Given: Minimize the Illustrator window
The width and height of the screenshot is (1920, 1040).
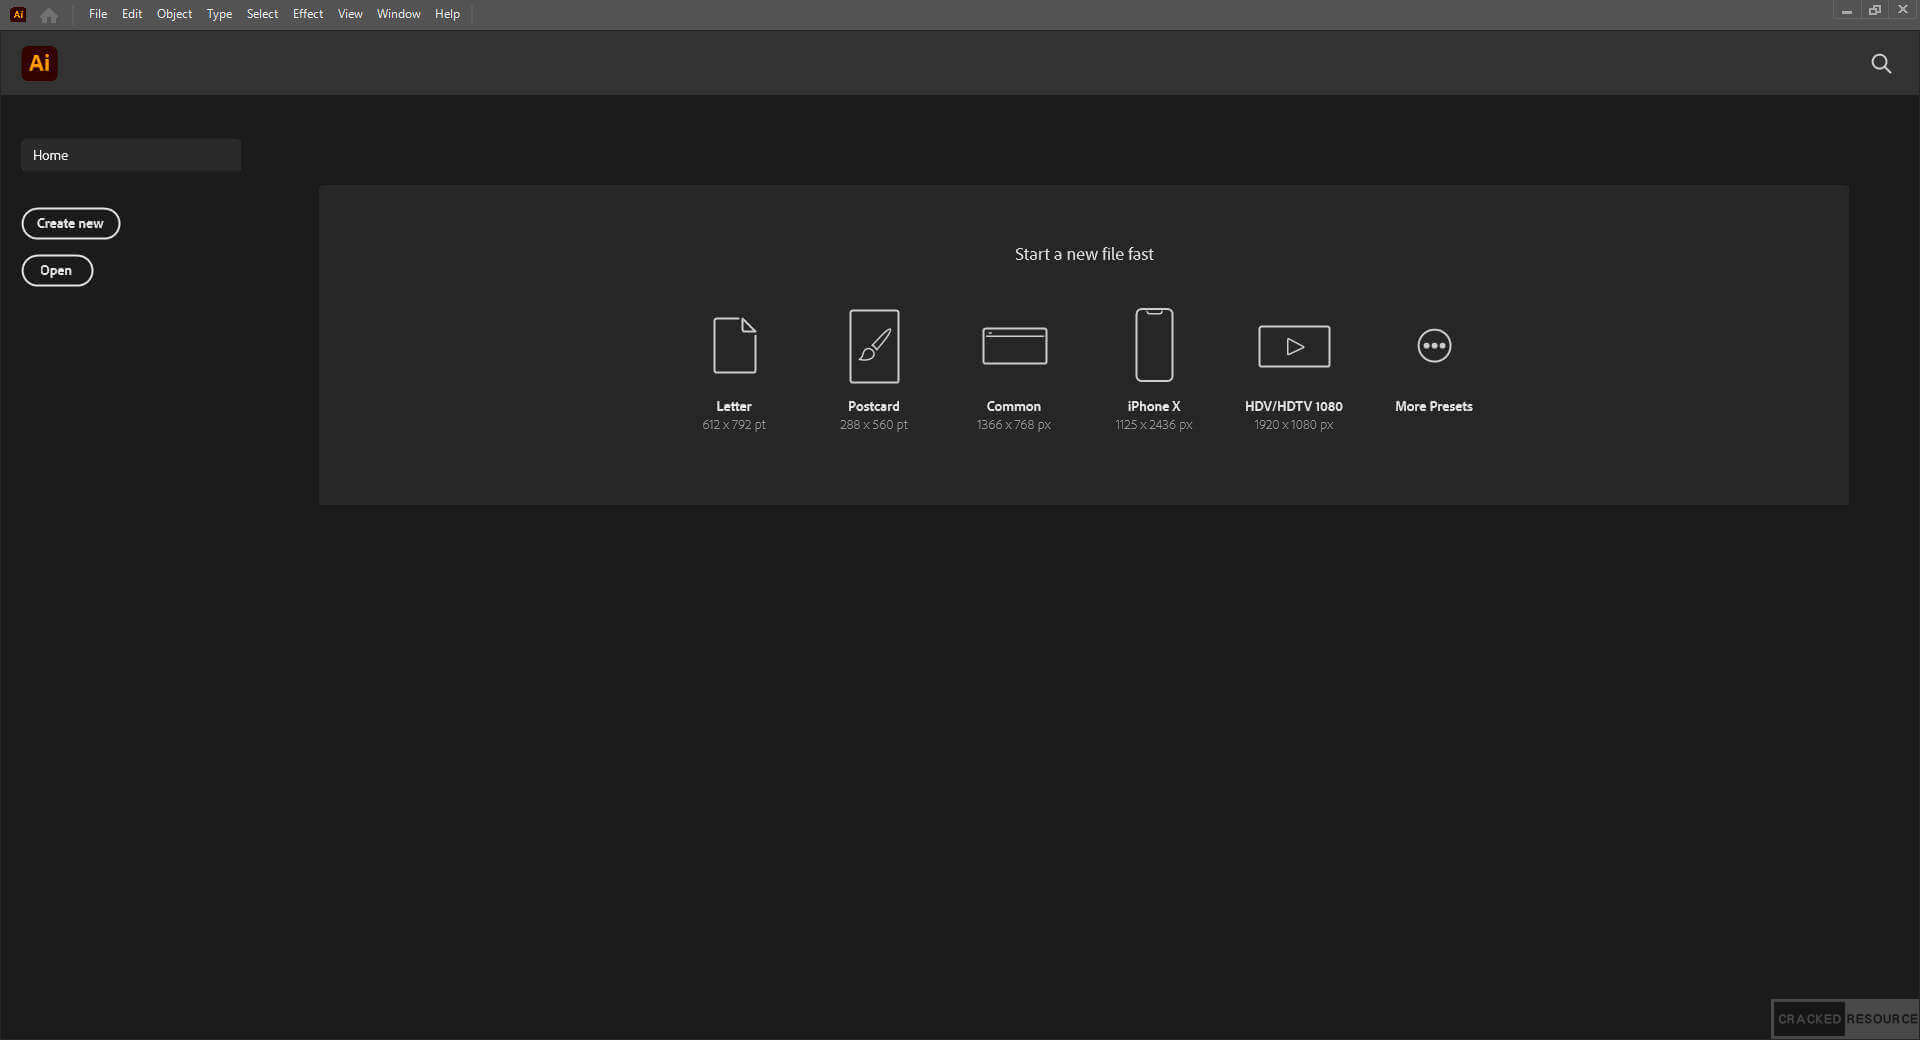Looking at the screenshot, I should 1847,11.
